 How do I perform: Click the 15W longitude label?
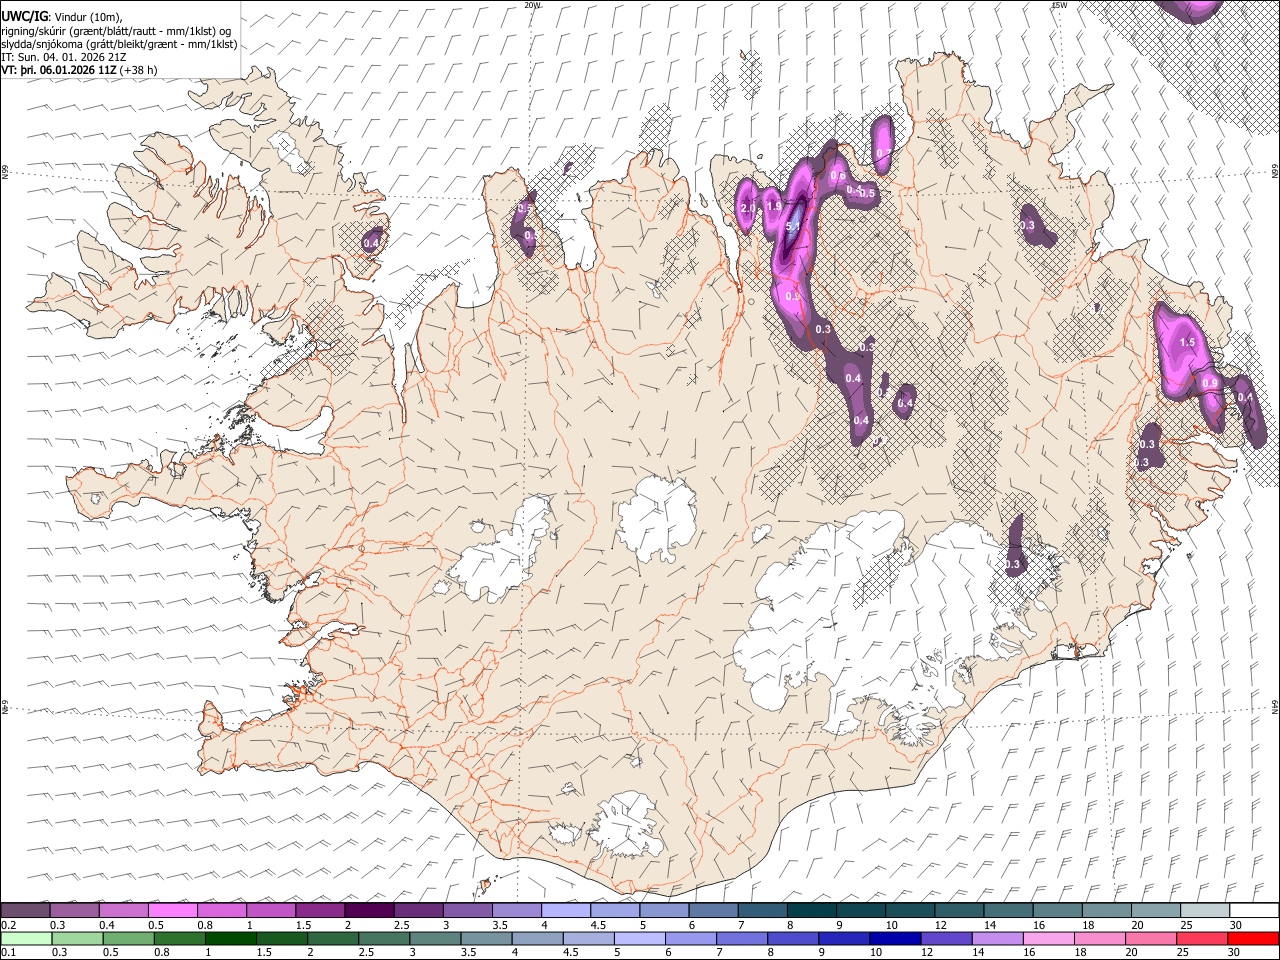pos(1060,5)
